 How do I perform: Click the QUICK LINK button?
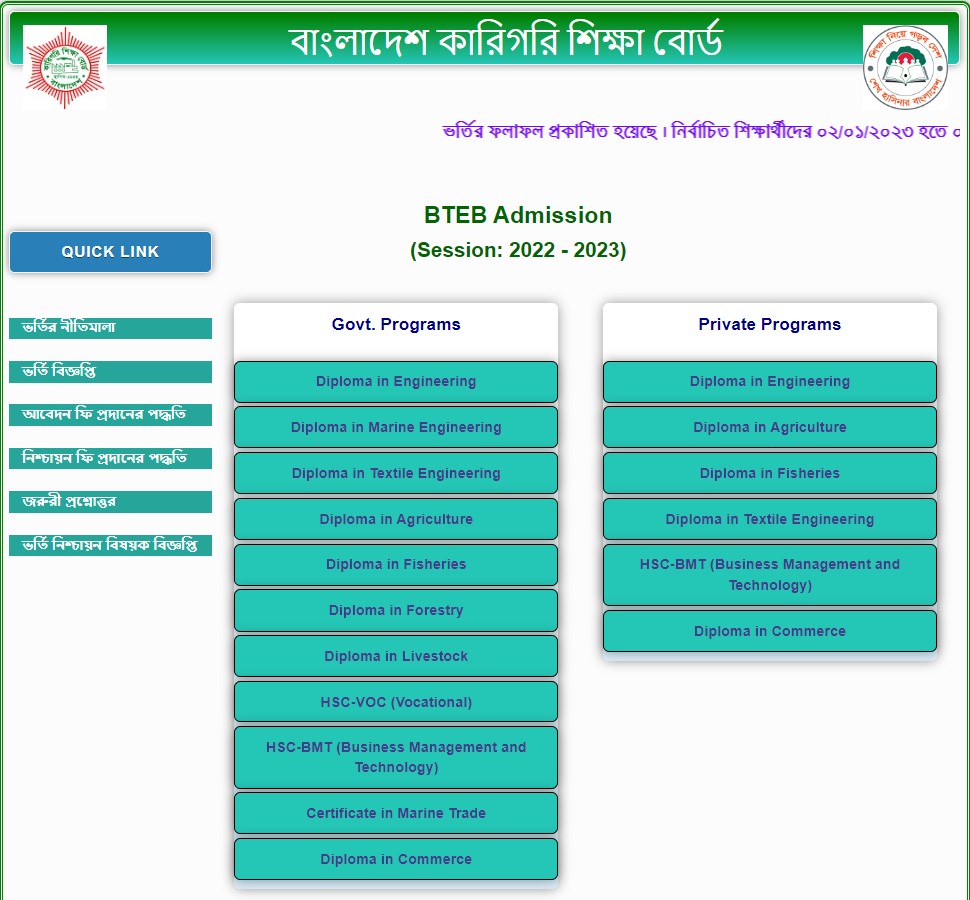(x=111, y=252)
